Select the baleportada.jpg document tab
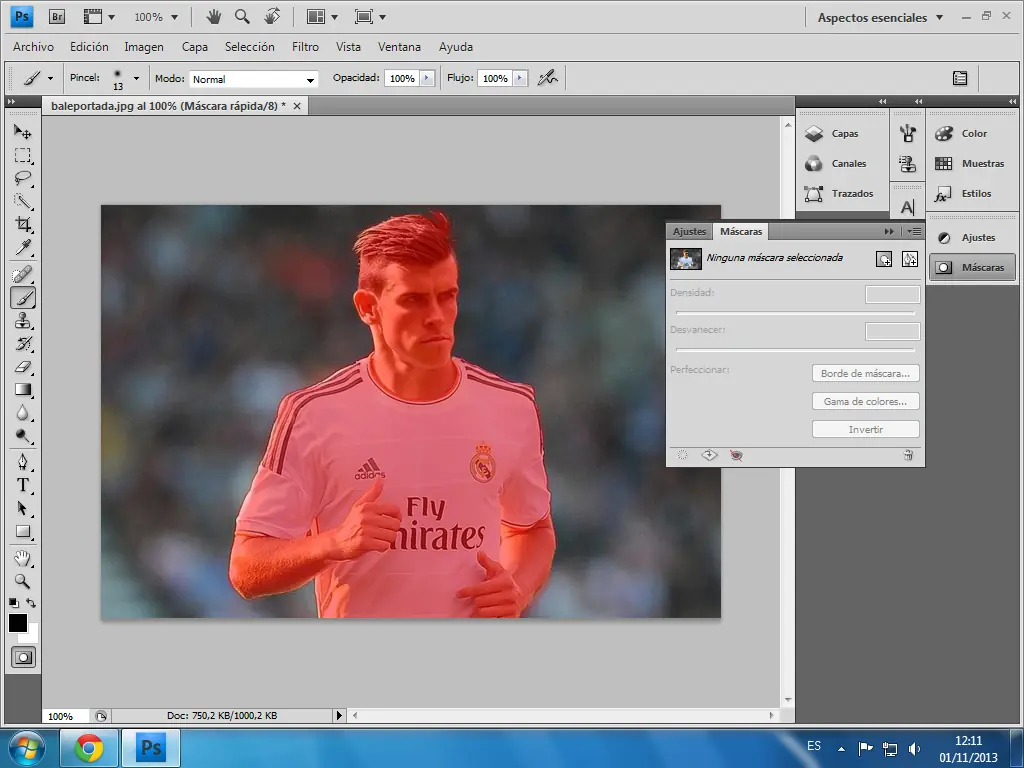This screenshot has width=1024, height=768. (168, 106)
